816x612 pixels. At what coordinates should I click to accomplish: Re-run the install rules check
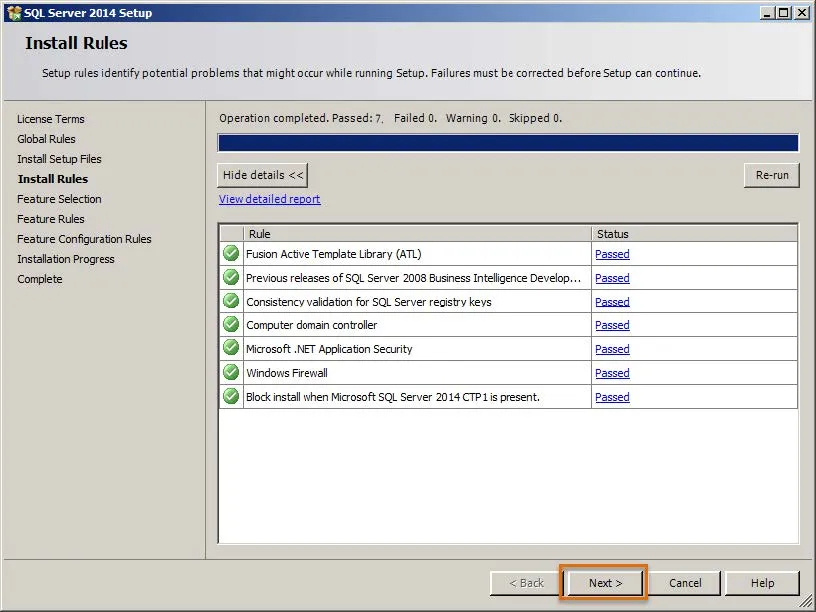coord(772,175)
